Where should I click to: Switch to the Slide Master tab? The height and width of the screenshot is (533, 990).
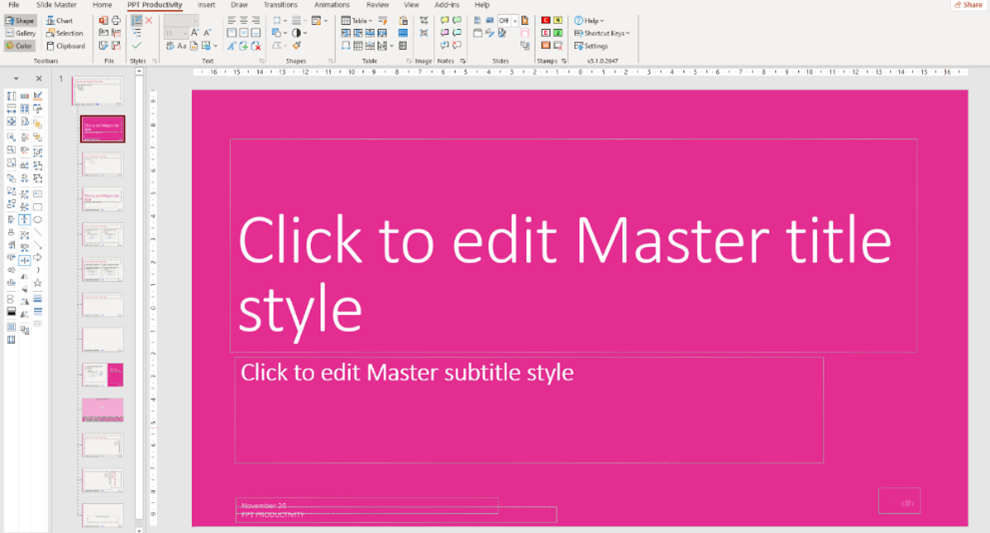56,4
